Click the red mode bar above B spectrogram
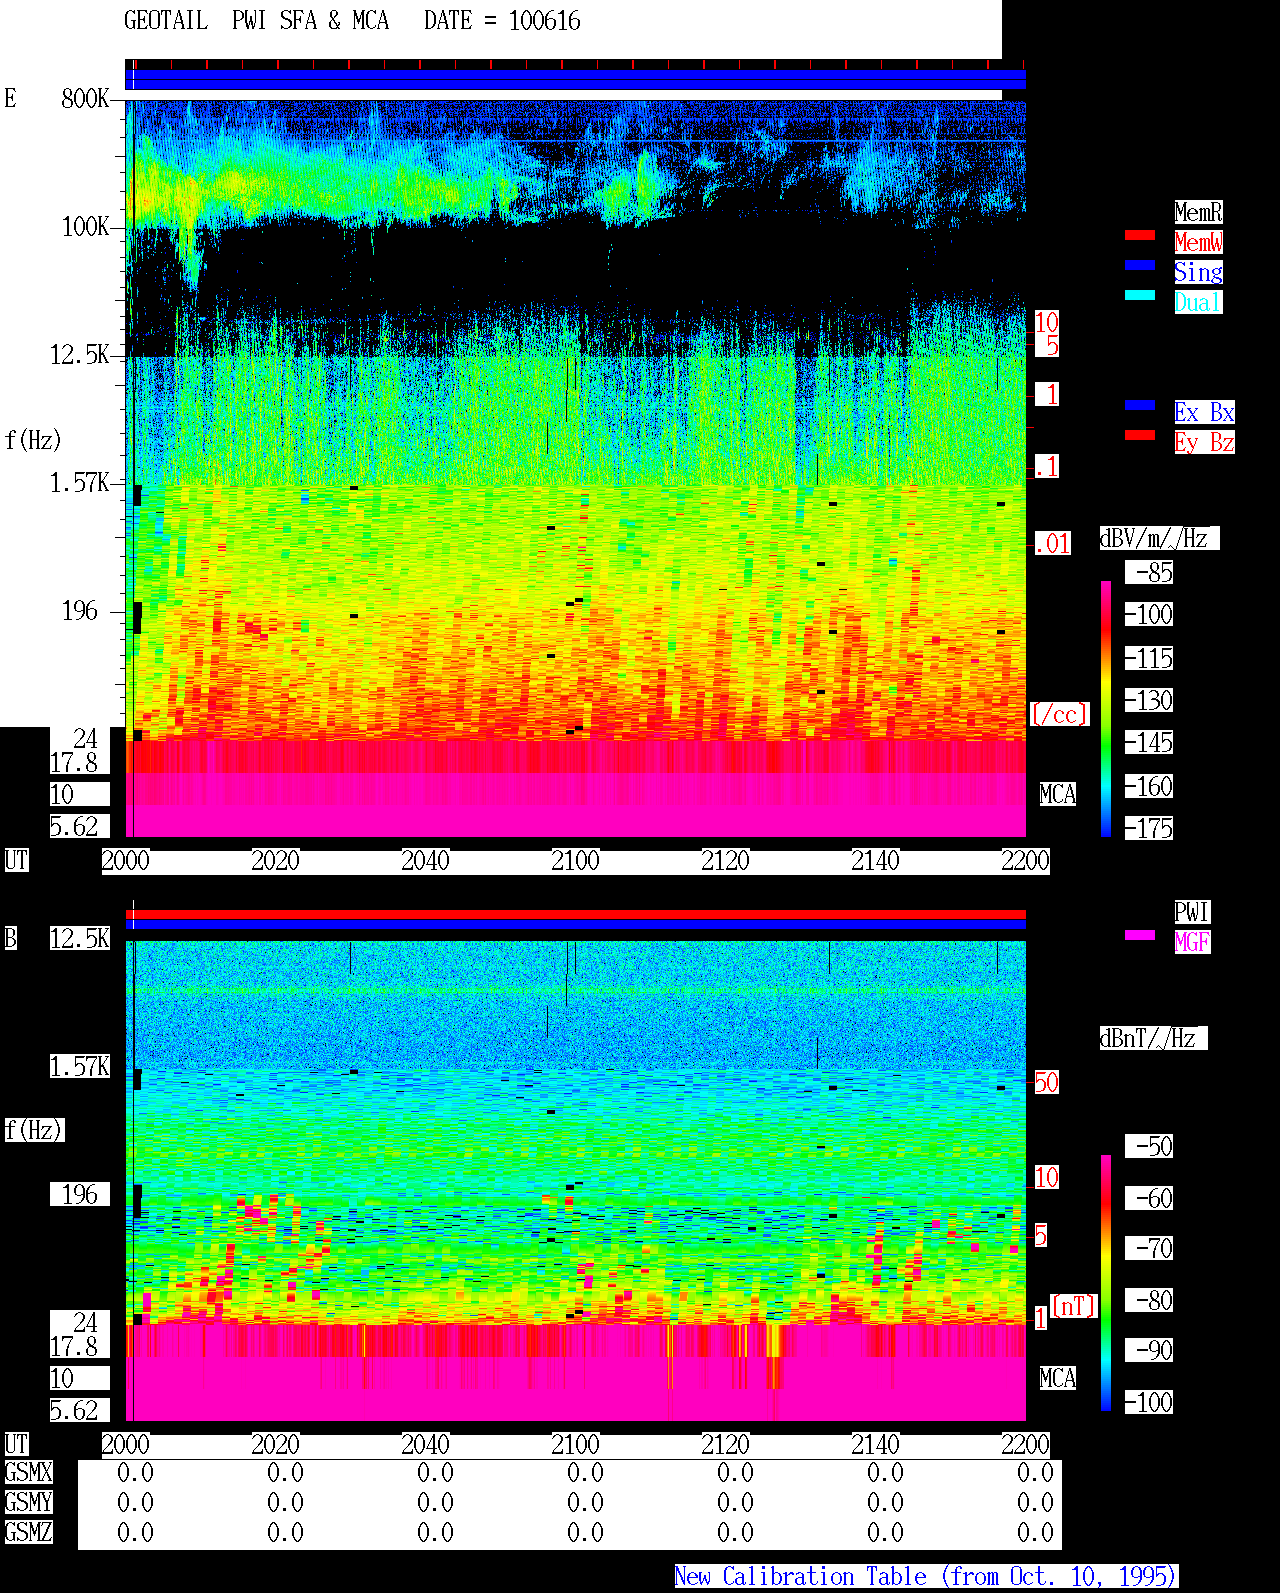1280x1593 pixels. pos(575,914)
